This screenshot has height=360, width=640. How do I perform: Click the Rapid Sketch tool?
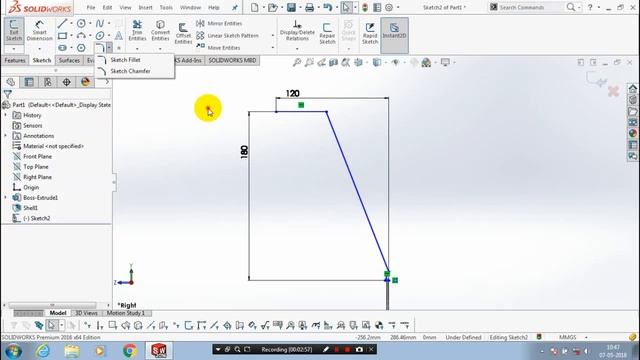(370, 33)
